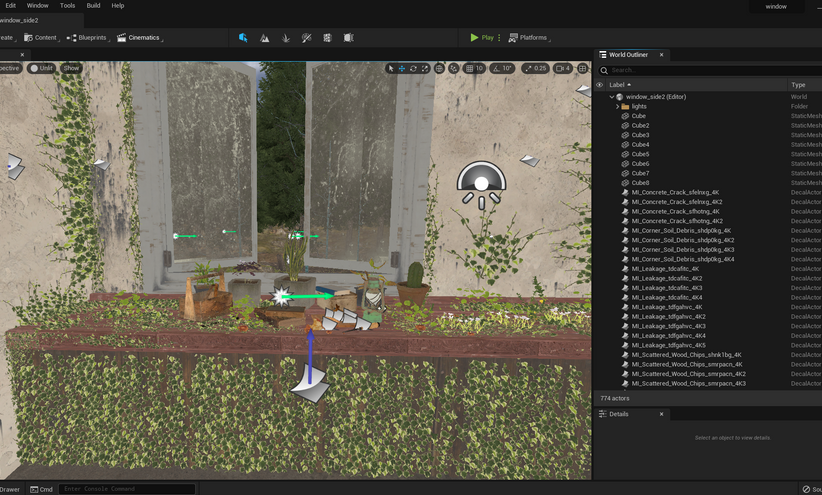Open Foliage mode icon
Image resolution: width=822 pixels, height=495 pixels.
[x=286, y=38]
